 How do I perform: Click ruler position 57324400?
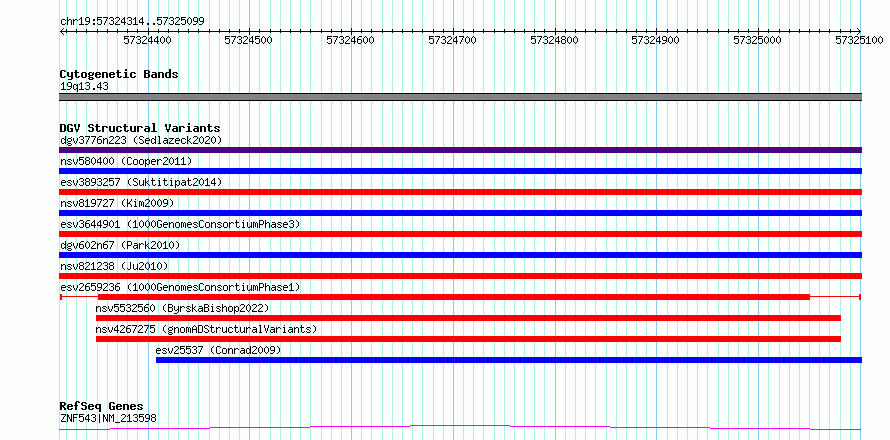[x=147, y=40]
